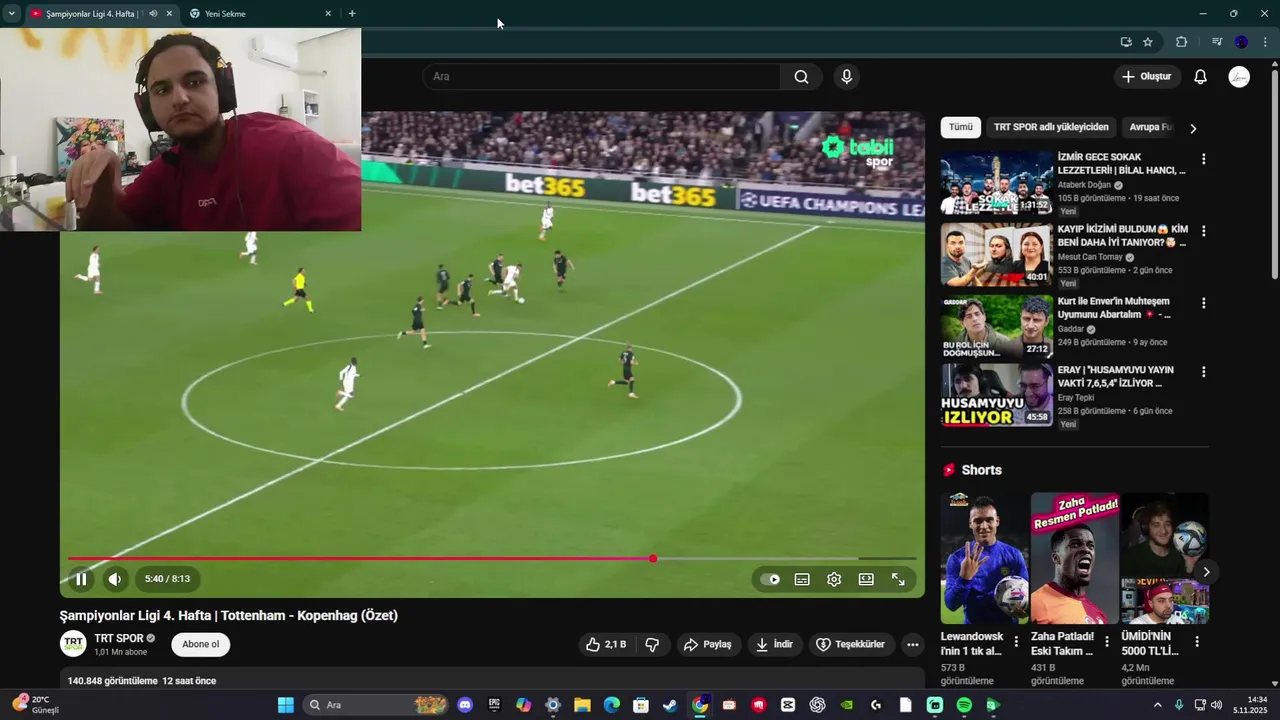Viewport: 1280px width, 720px height.
Task: Start voice search with microphone icon
Action: click(847, 77)
